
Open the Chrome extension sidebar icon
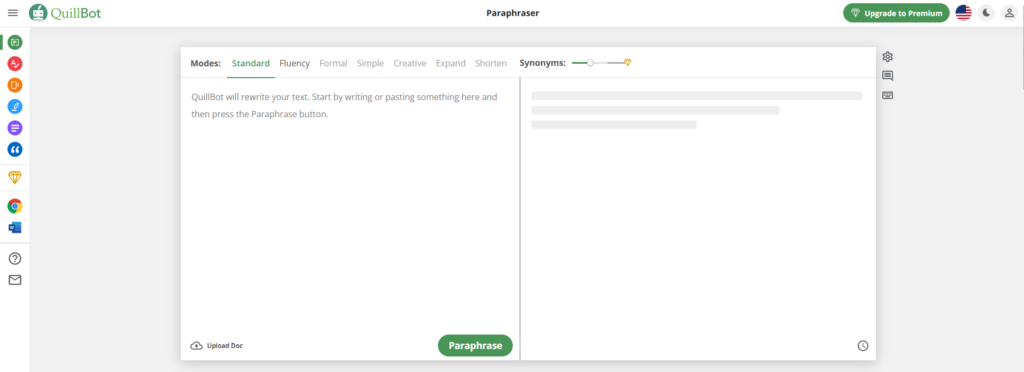click(x=15, y=206)
